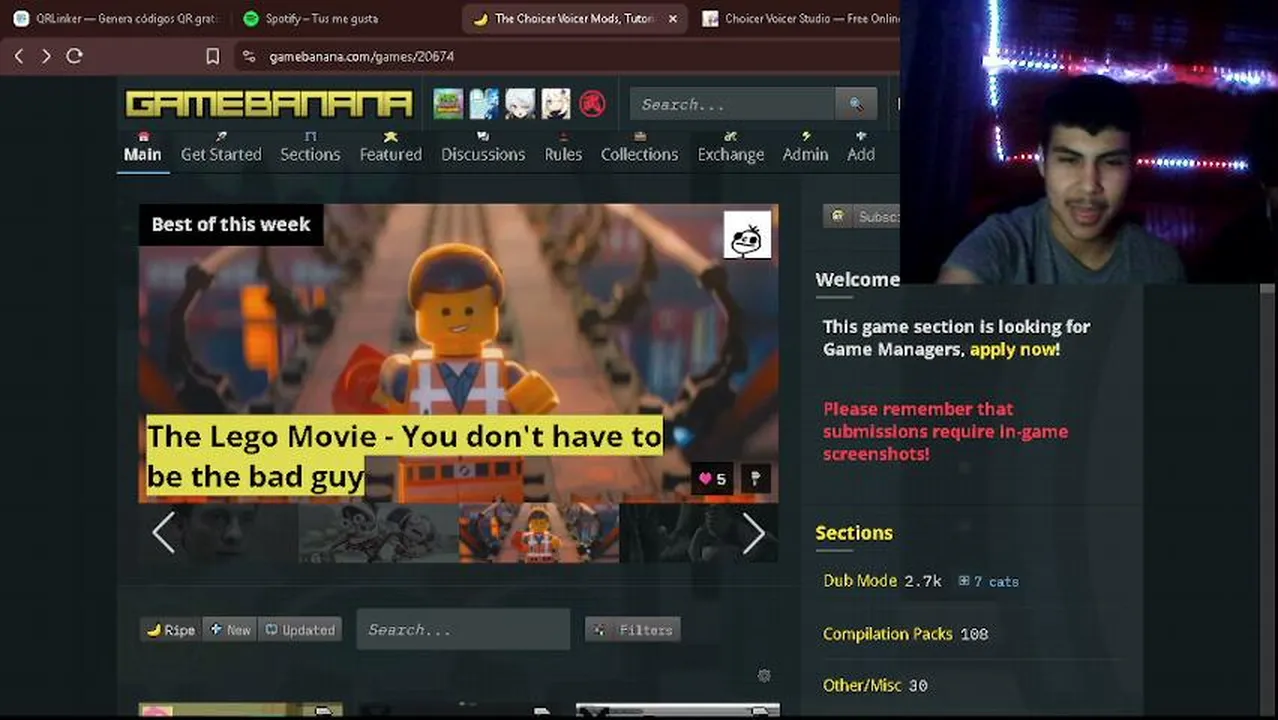This screenshot has width=1278, height=720.
Task: Click the apply now link
Action: 1014,349
